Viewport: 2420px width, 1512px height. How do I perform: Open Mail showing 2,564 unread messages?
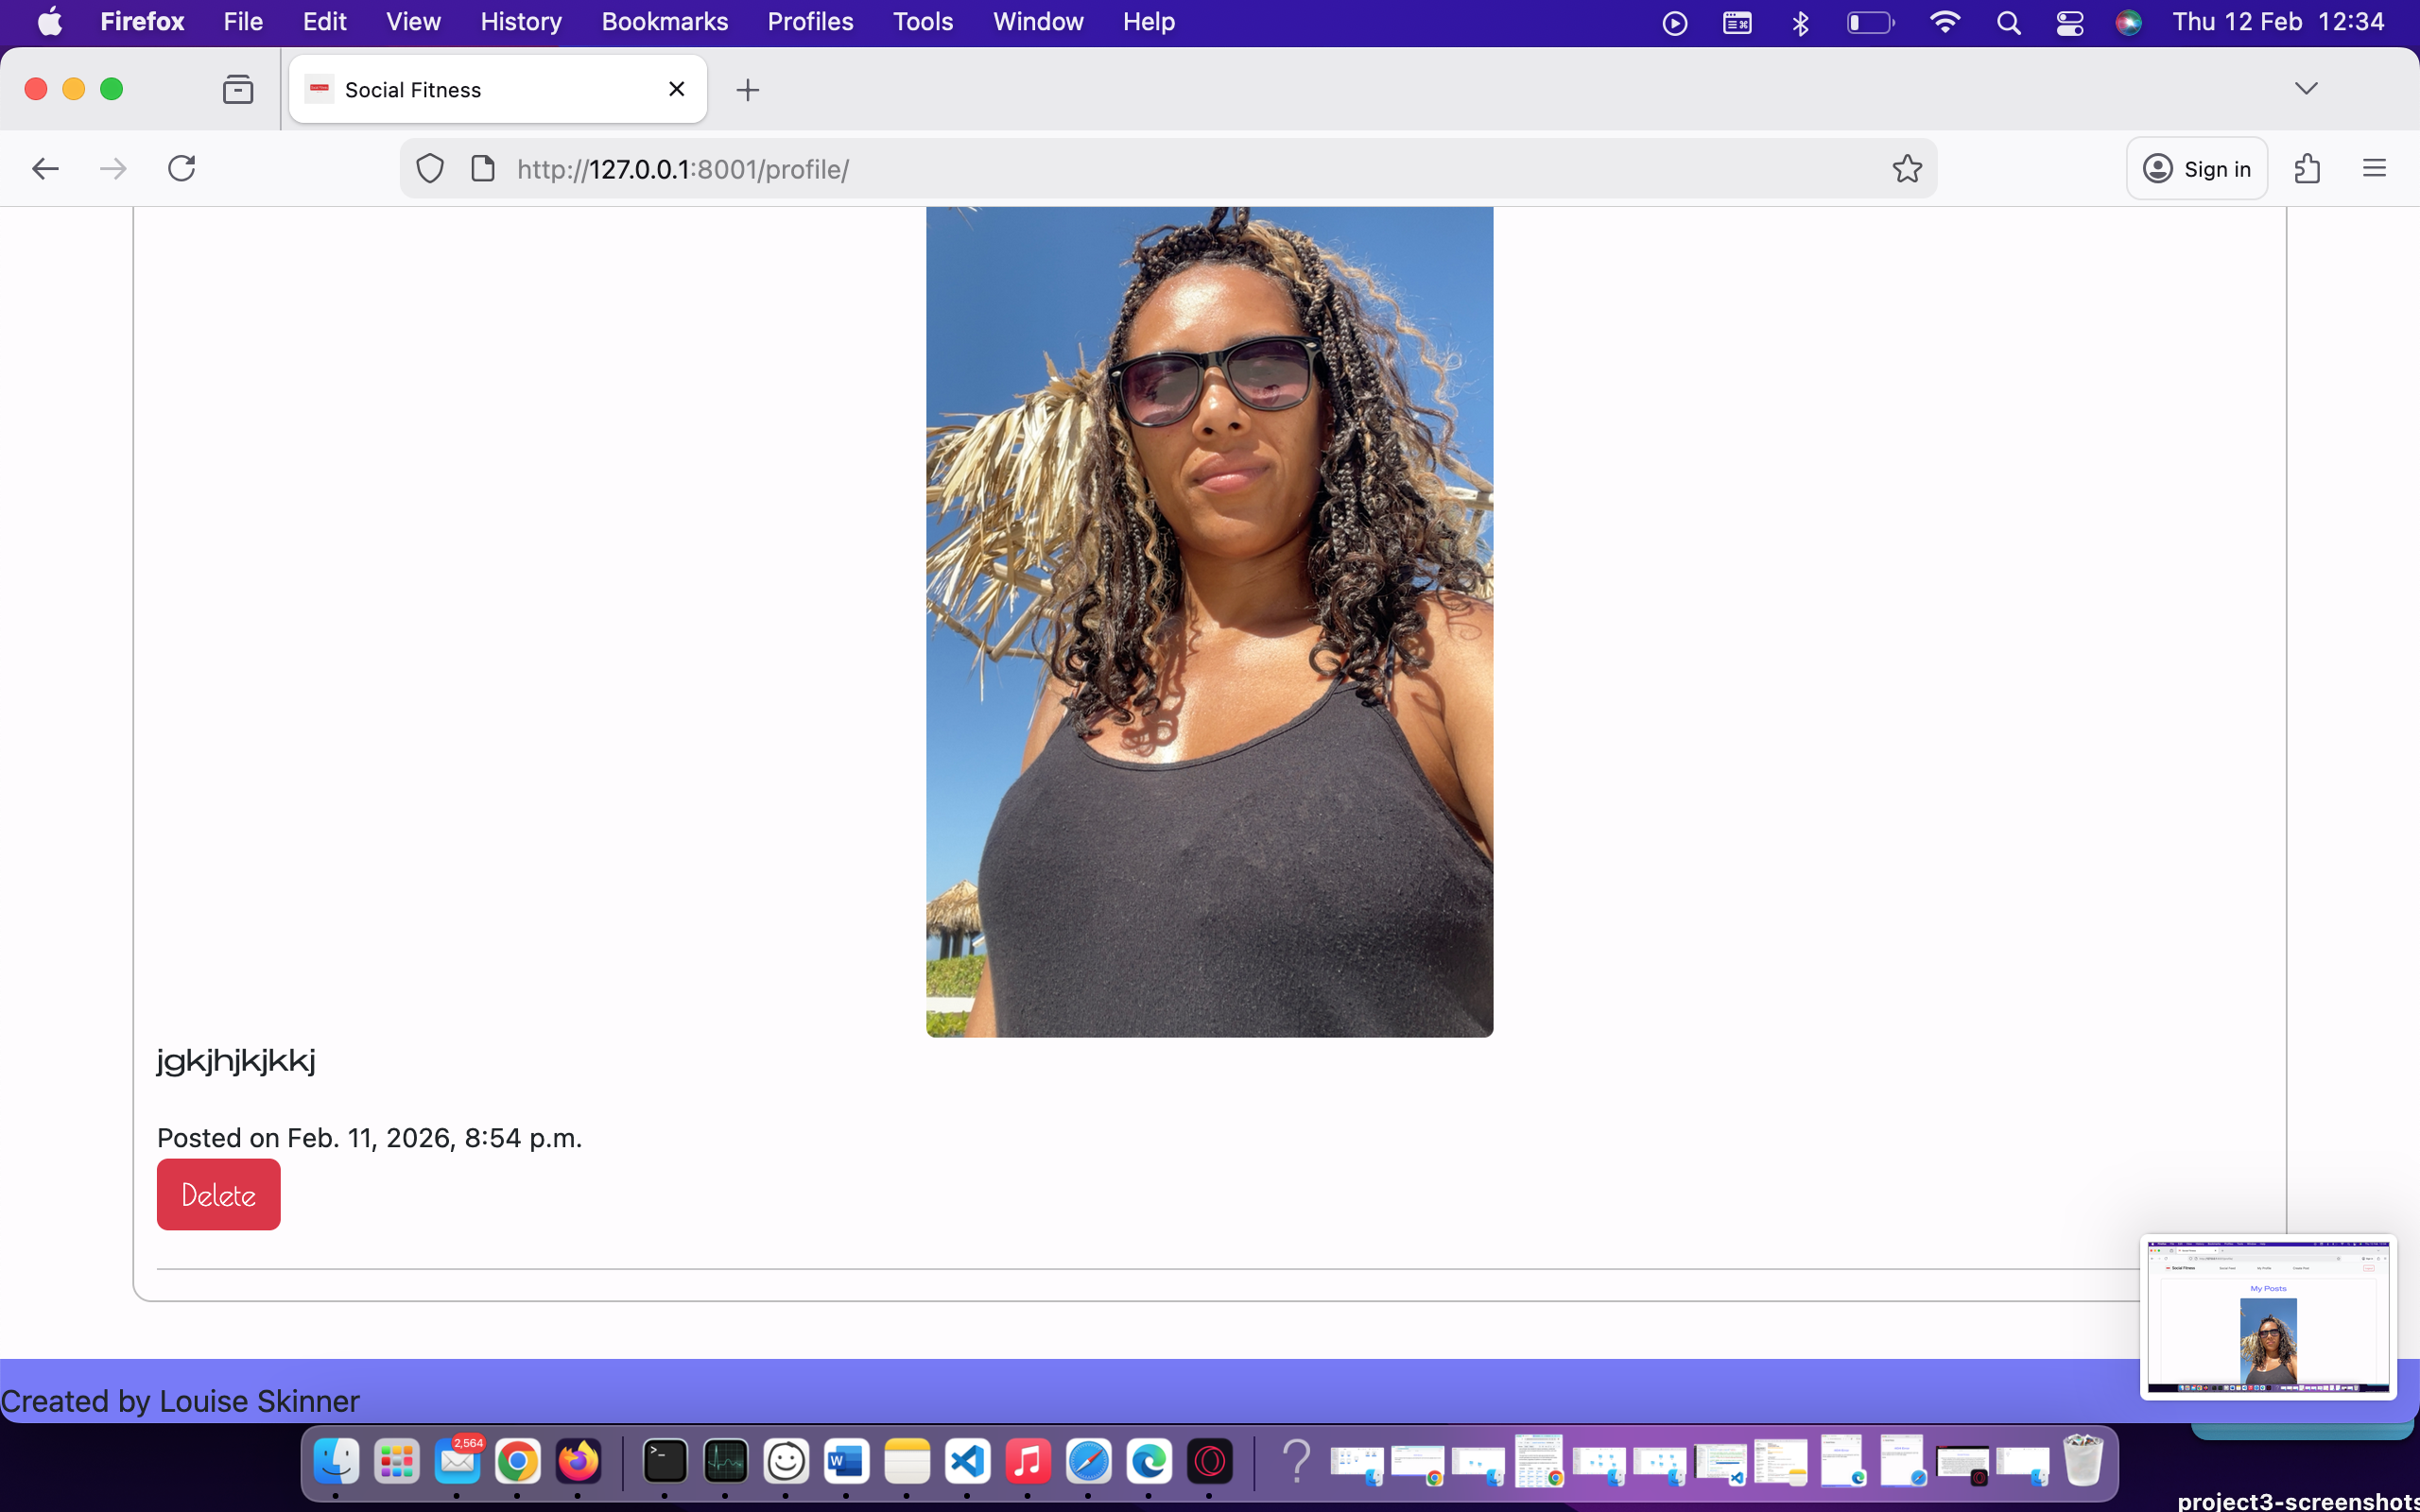point(457,1461)
